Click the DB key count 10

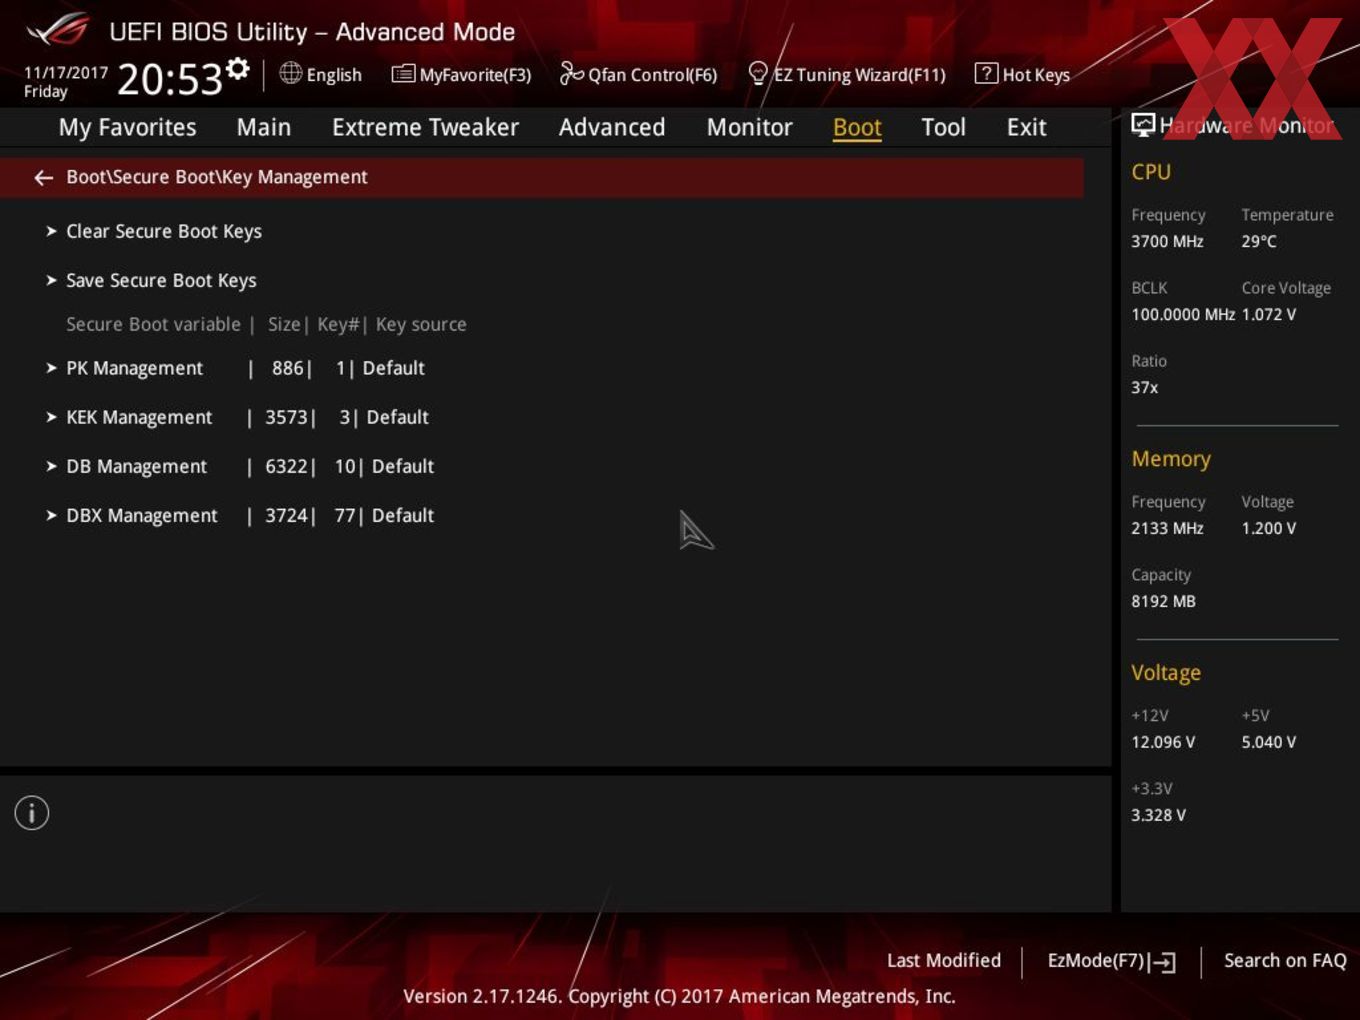tap(345, 466)
